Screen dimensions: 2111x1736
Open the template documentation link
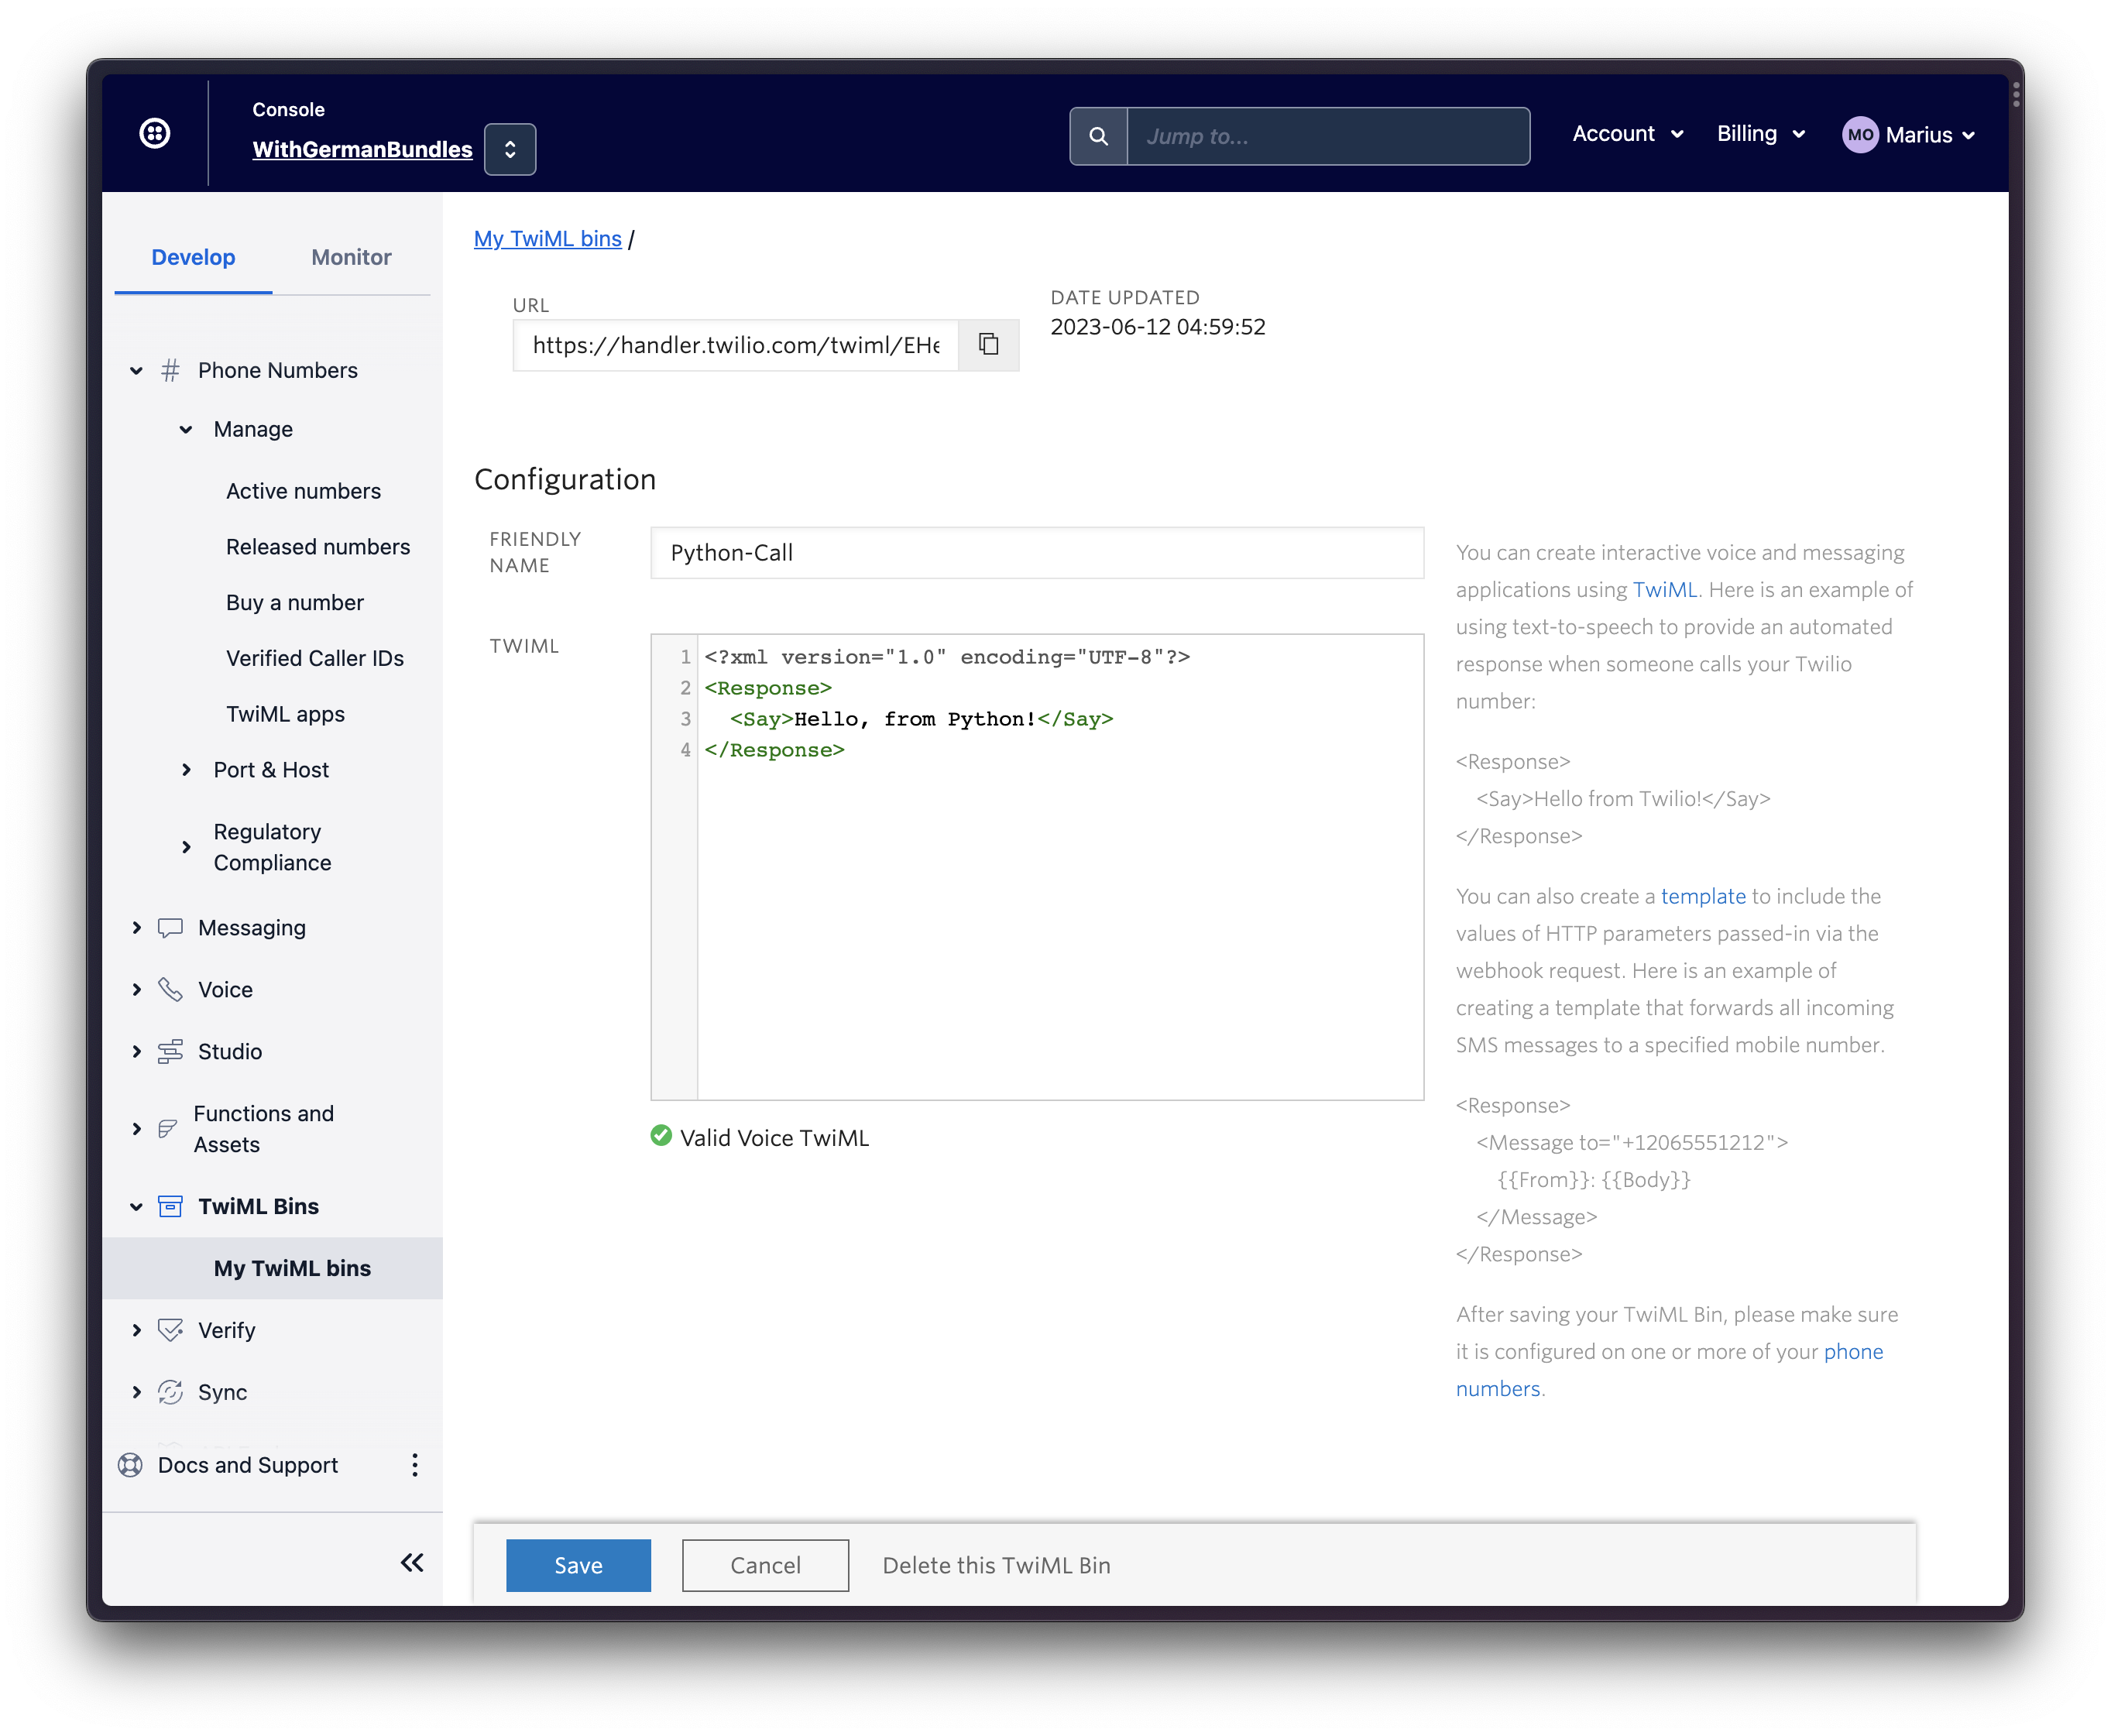pos(1703,897)
